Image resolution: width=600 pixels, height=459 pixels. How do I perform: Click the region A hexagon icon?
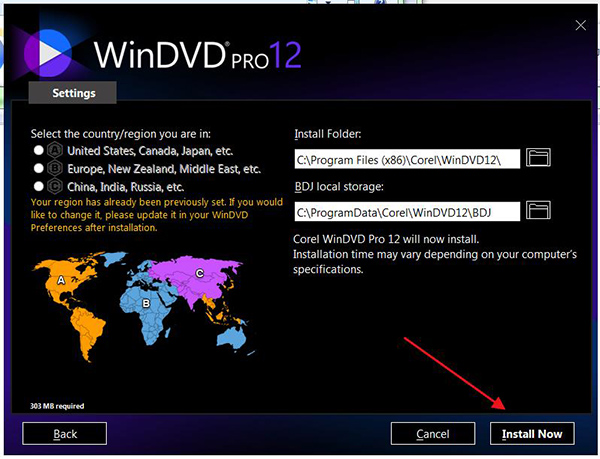[x=55, y=150]
